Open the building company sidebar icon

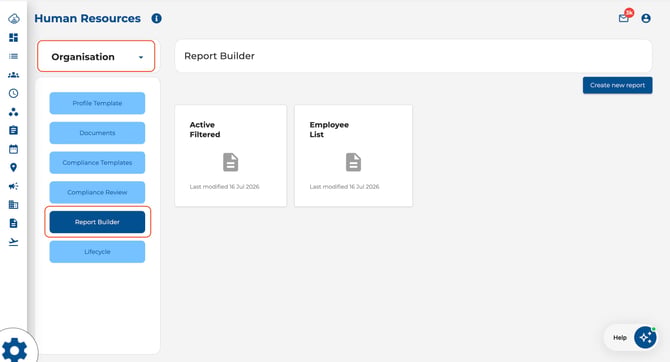tap(14, 205)
